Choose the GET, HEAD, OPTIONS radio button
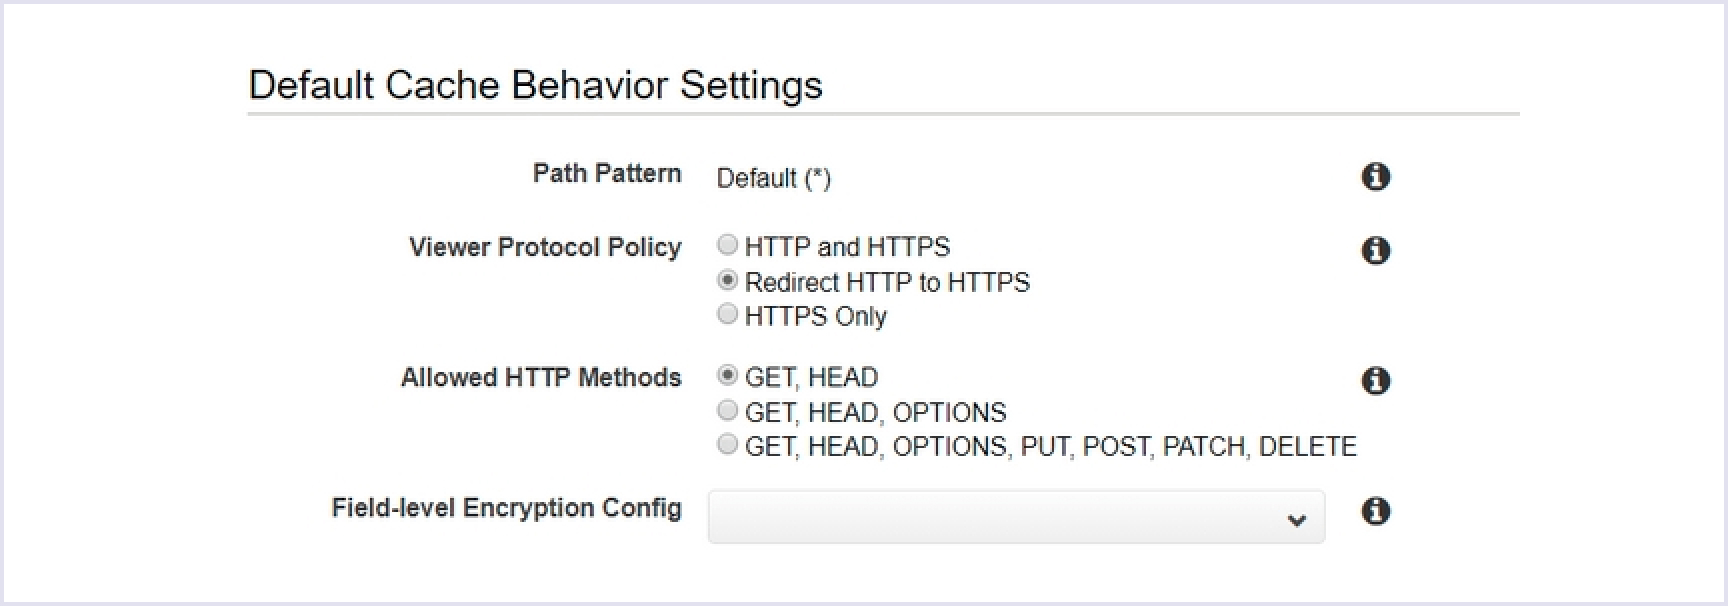Screen dimensions: 1728x606 (728, 410)
